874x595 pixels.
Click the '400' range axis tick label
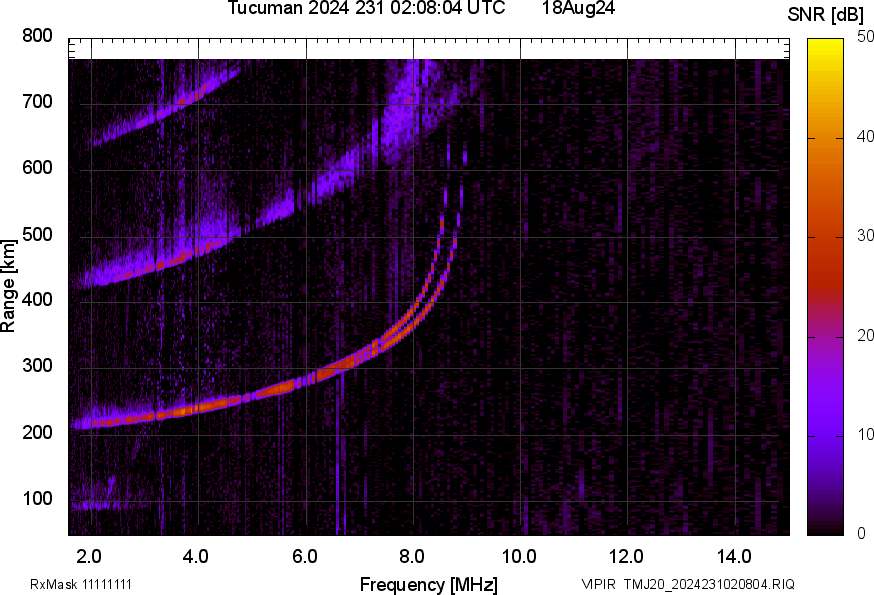click(x=37, y=299)
